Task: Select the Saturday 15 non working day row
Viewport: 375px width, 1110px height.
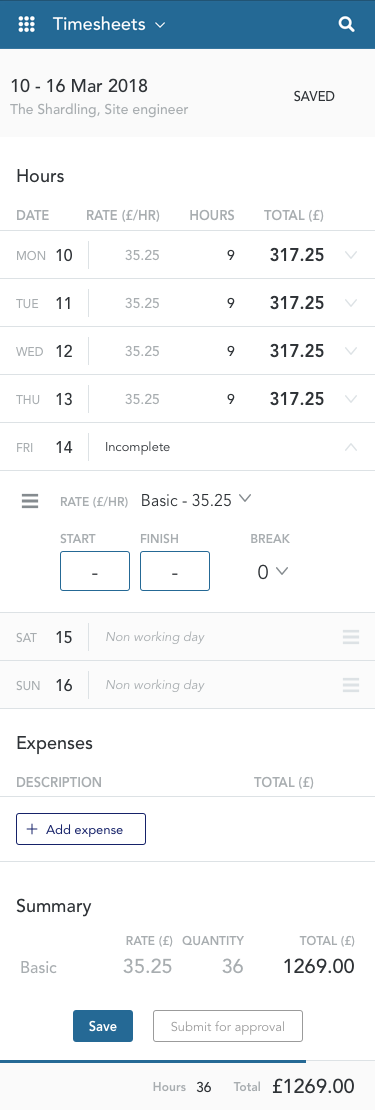Action: (188, 636)
